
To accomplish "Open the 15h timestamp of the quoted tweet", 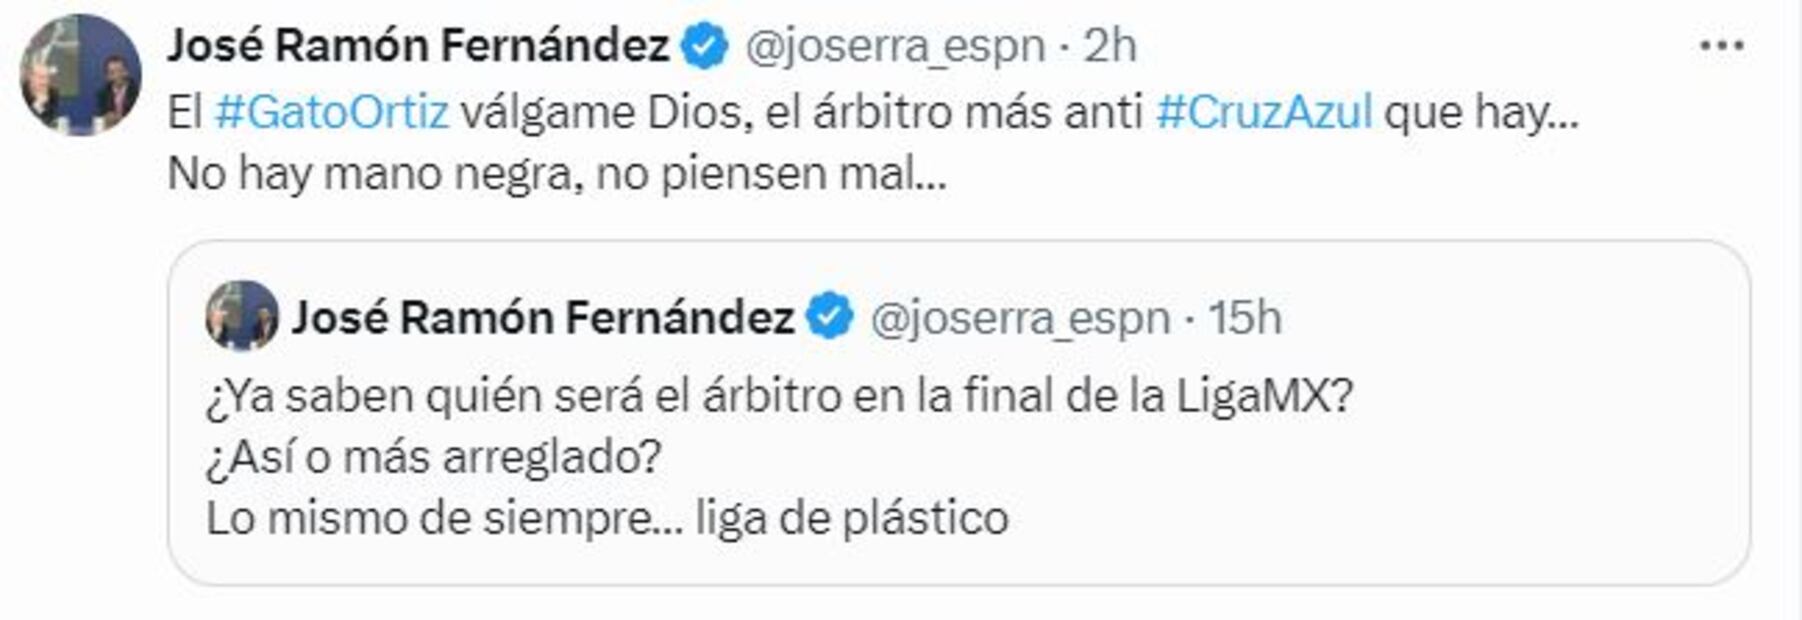I will point(1245,318).
